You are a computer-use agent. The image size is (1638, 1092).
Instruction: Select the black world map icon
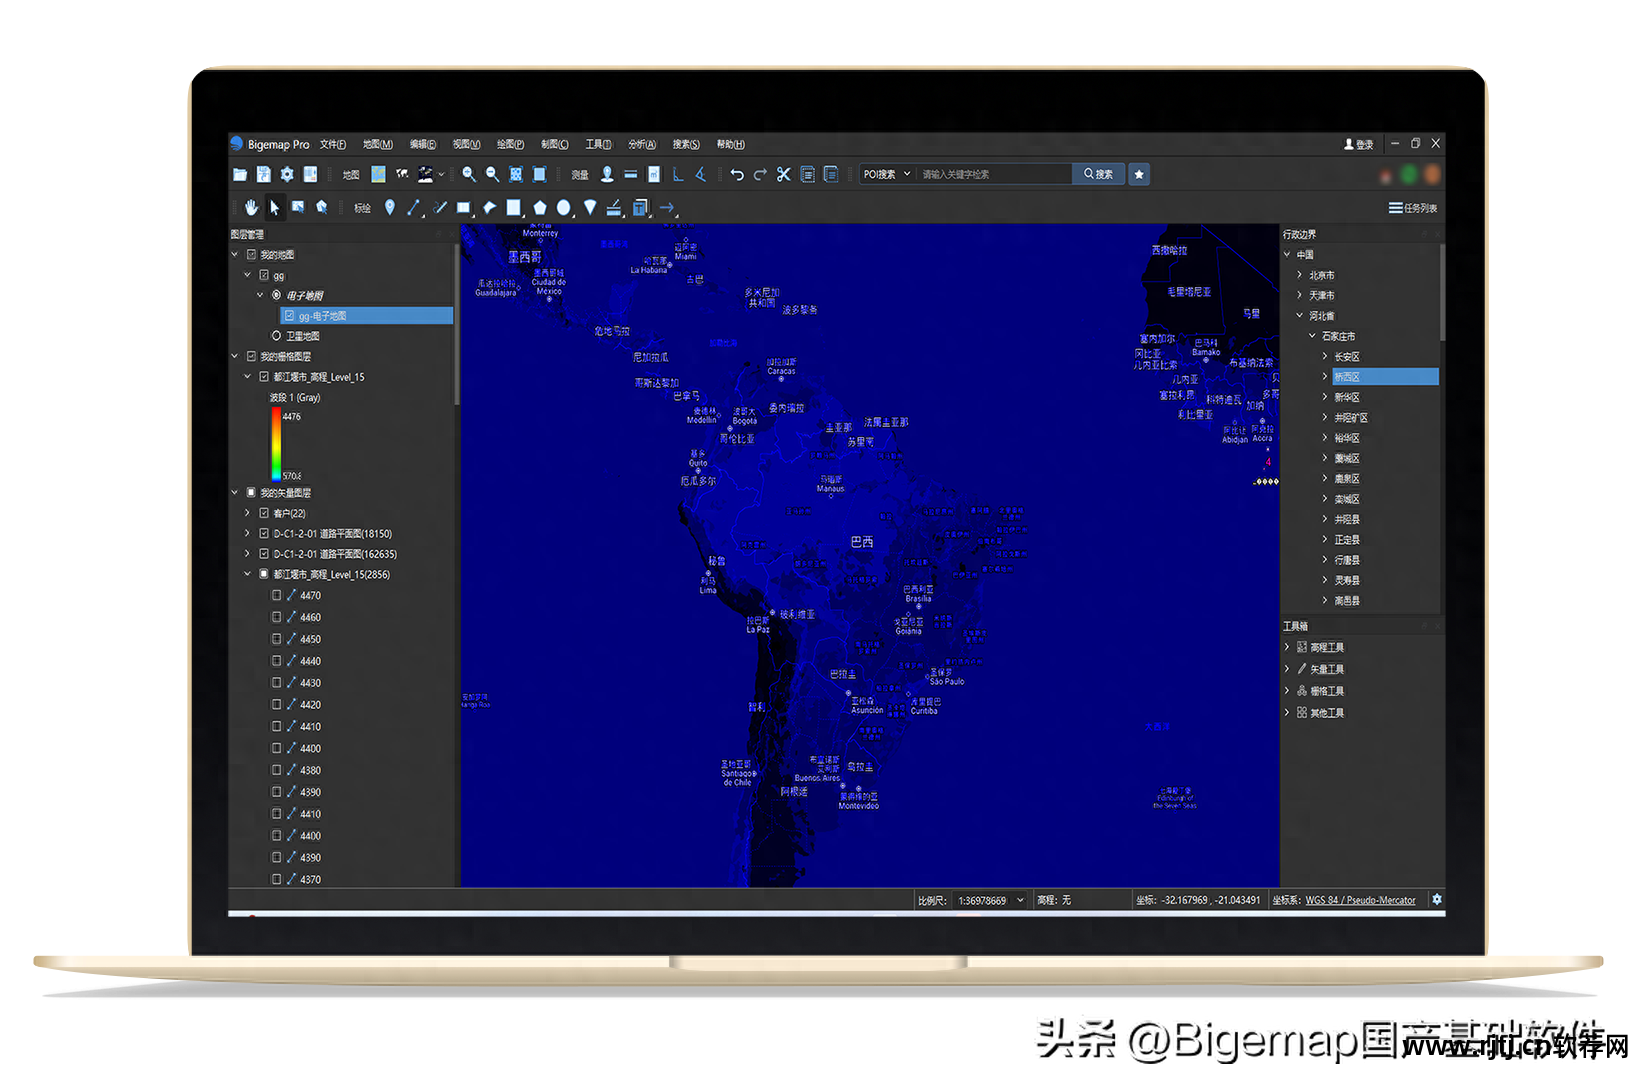click(x=402, y=174)
